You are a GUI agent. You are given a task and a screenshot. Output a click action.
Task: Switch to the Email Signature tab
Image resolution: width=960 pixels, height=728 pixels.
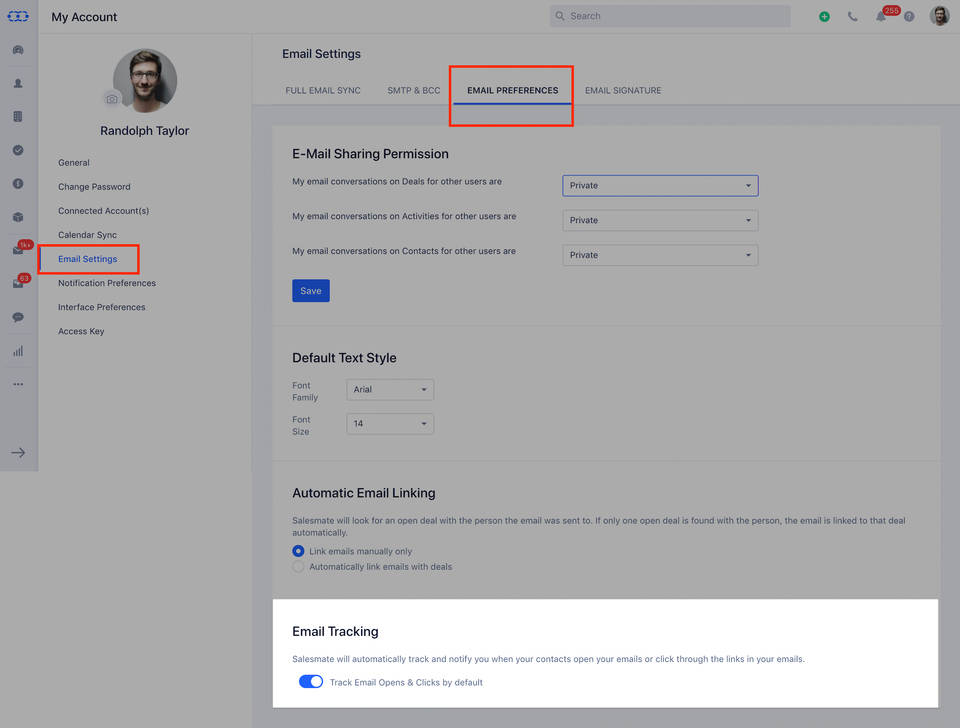click(623, 90)
